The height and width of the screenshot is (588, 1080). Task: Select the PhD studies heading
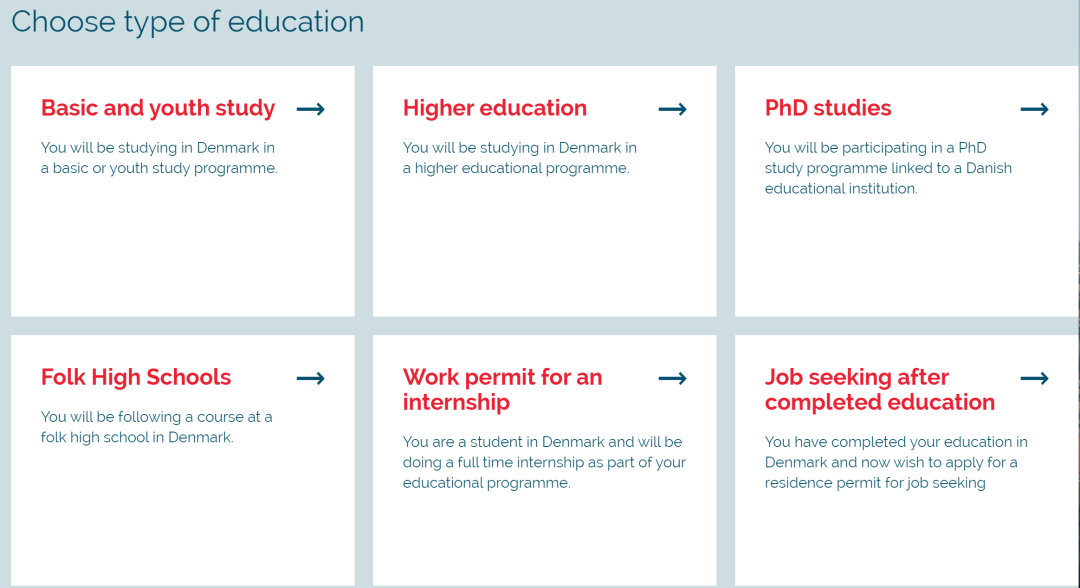pyautogui.click(x=828, y=108)
